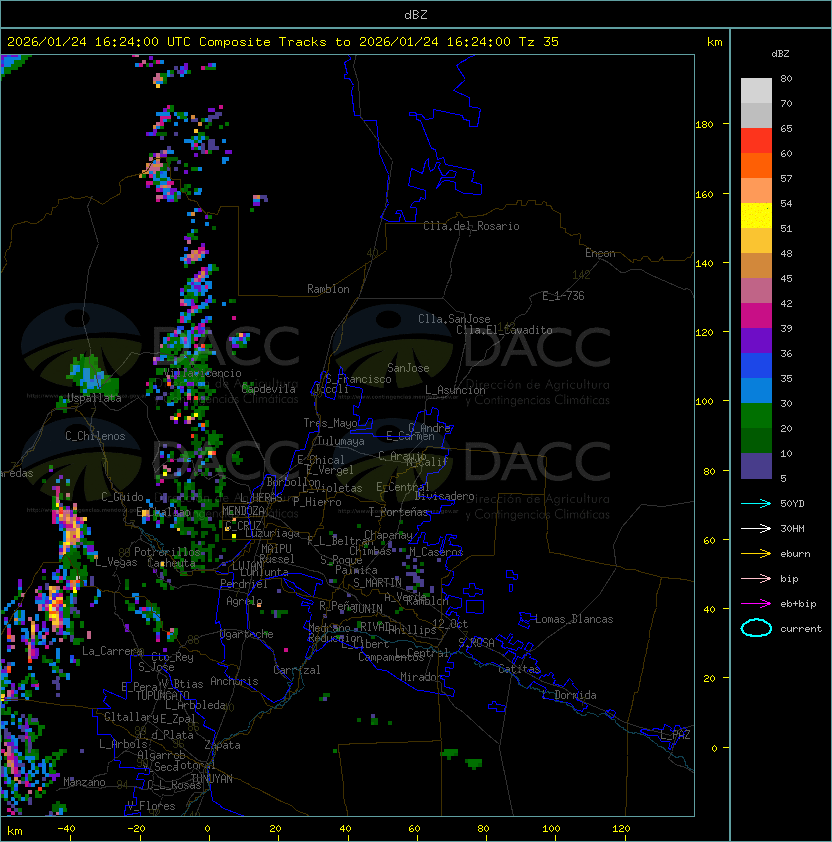Click the 'Lomas_Blancas' location label
The image size is (832, 842).
[574, 619]
